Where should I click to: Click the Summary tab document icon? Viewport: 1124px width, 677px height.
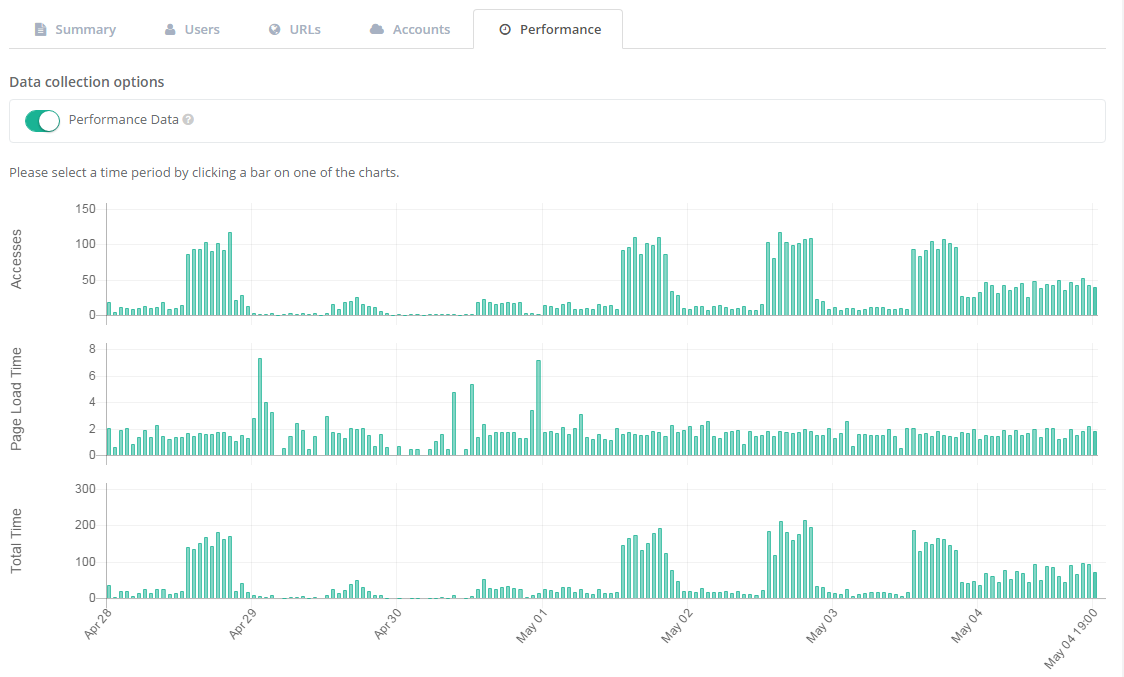point(41,30)
